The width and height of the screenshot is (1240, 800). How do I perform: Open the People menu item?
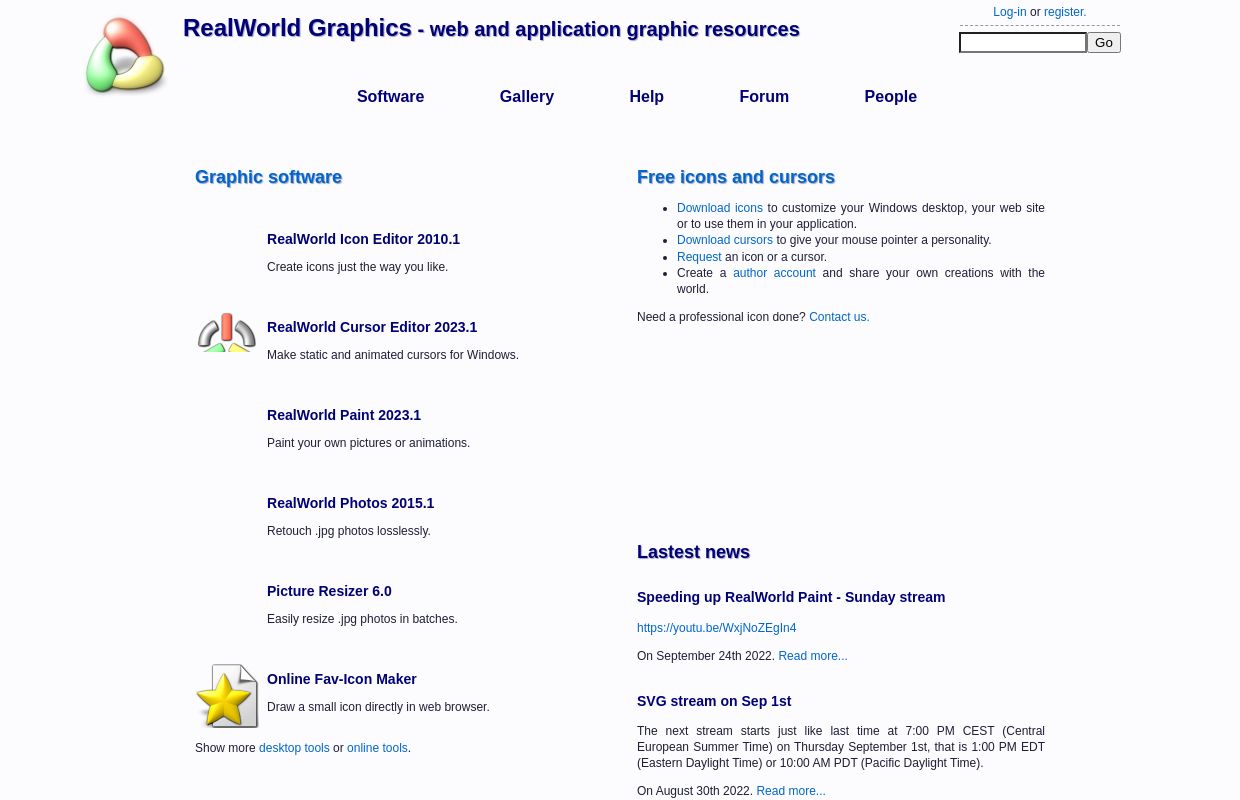[x=891, y=97]
